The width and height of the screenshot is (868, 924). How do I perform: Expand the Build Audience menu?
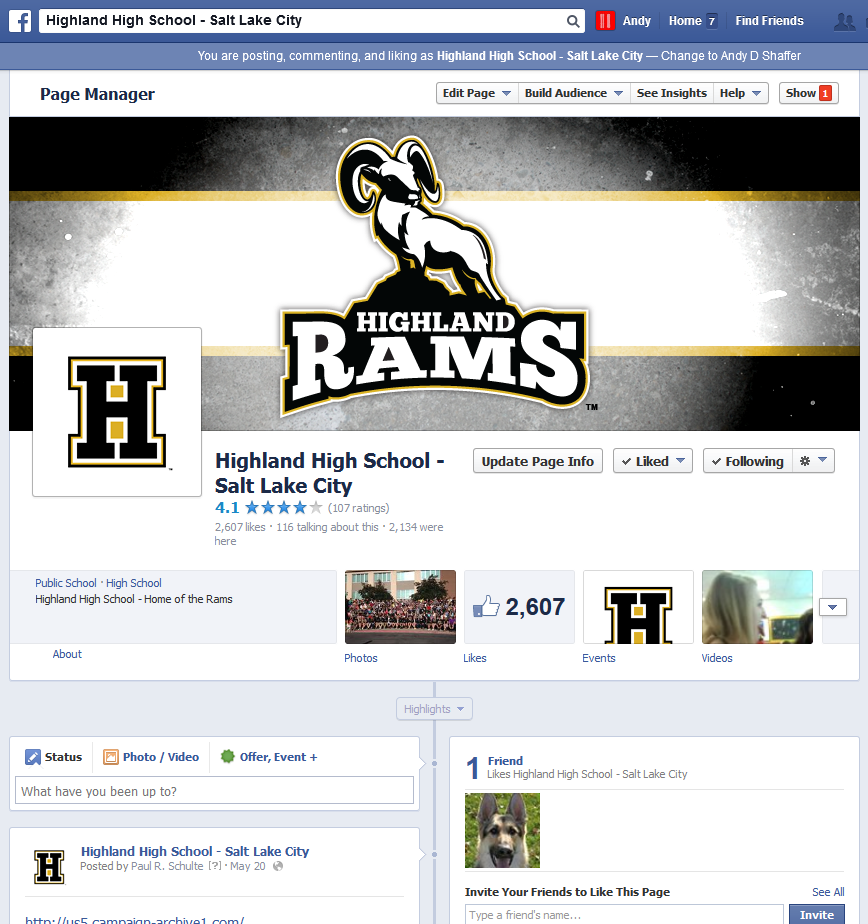[574, 93]
